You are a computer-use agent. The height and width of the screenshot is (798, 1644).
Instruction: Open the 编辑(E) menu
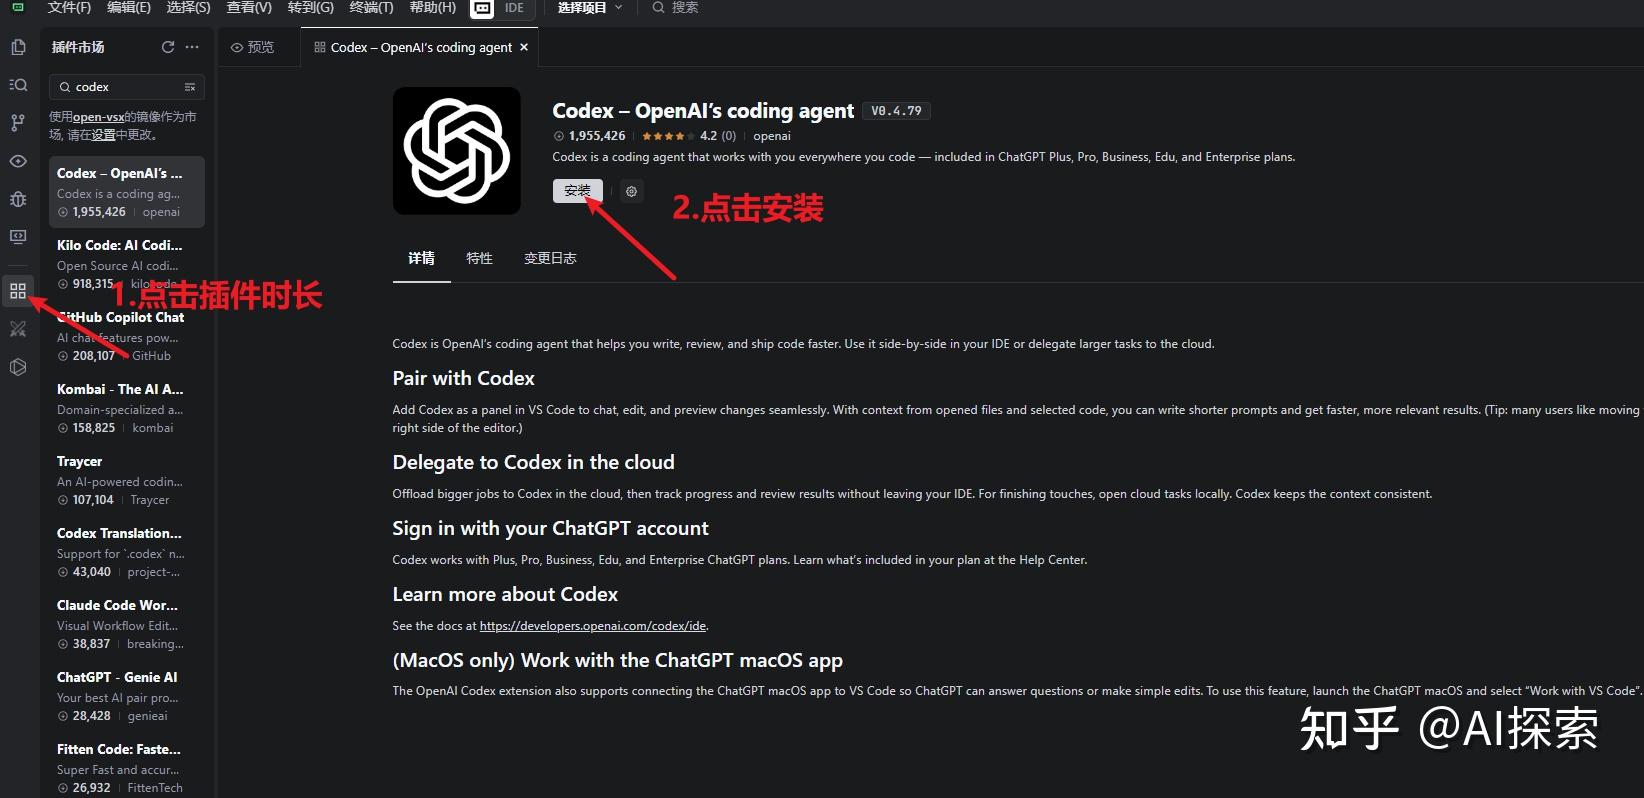[x=129, y=7]
